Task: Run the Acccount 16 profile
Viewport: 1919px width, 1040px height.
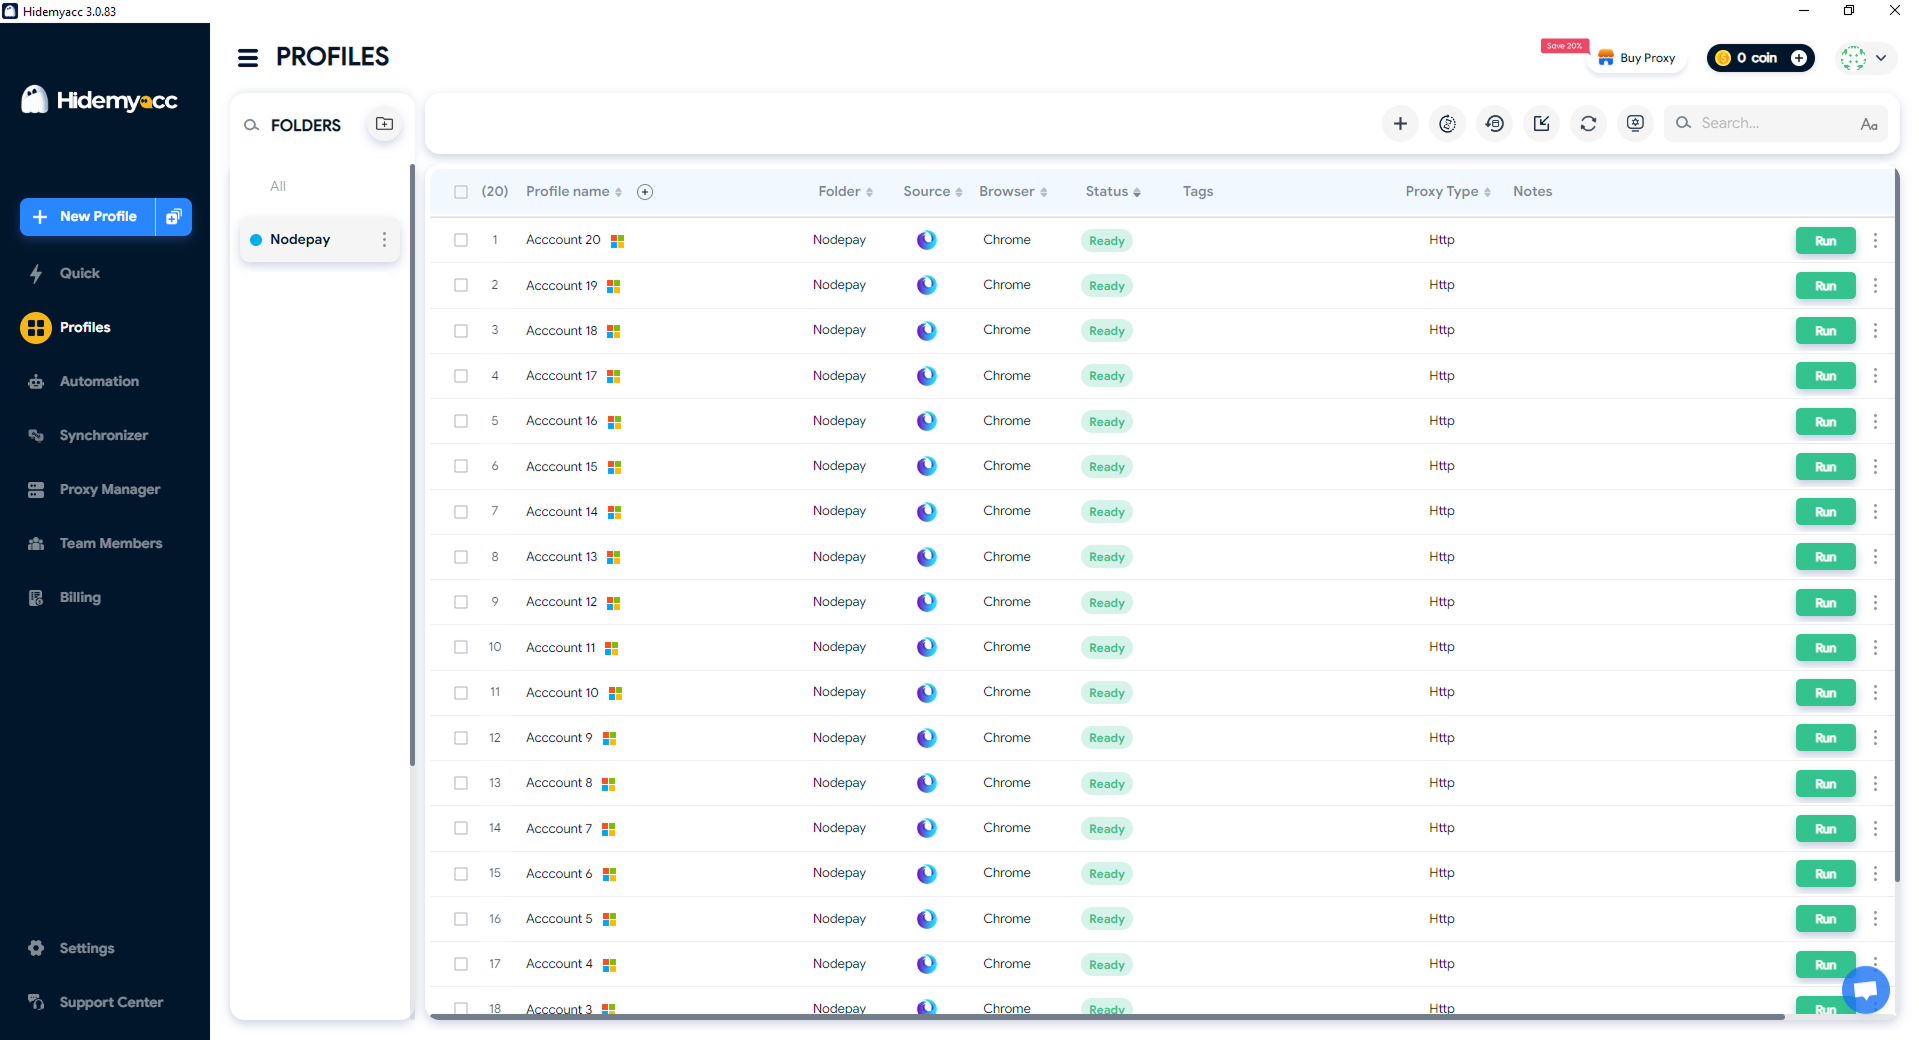Action: click(1825, 422)
